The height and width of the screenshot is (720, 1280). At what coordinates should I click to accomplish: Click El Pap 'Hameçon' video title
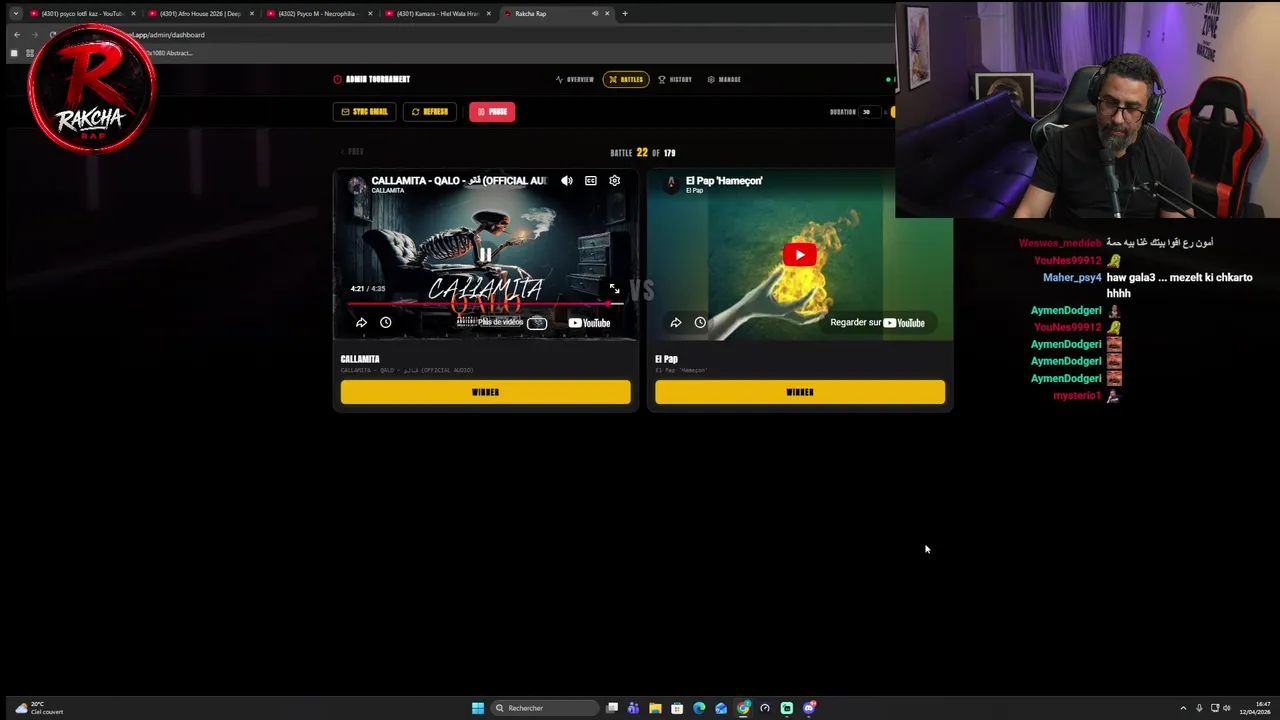pos(724,181)
